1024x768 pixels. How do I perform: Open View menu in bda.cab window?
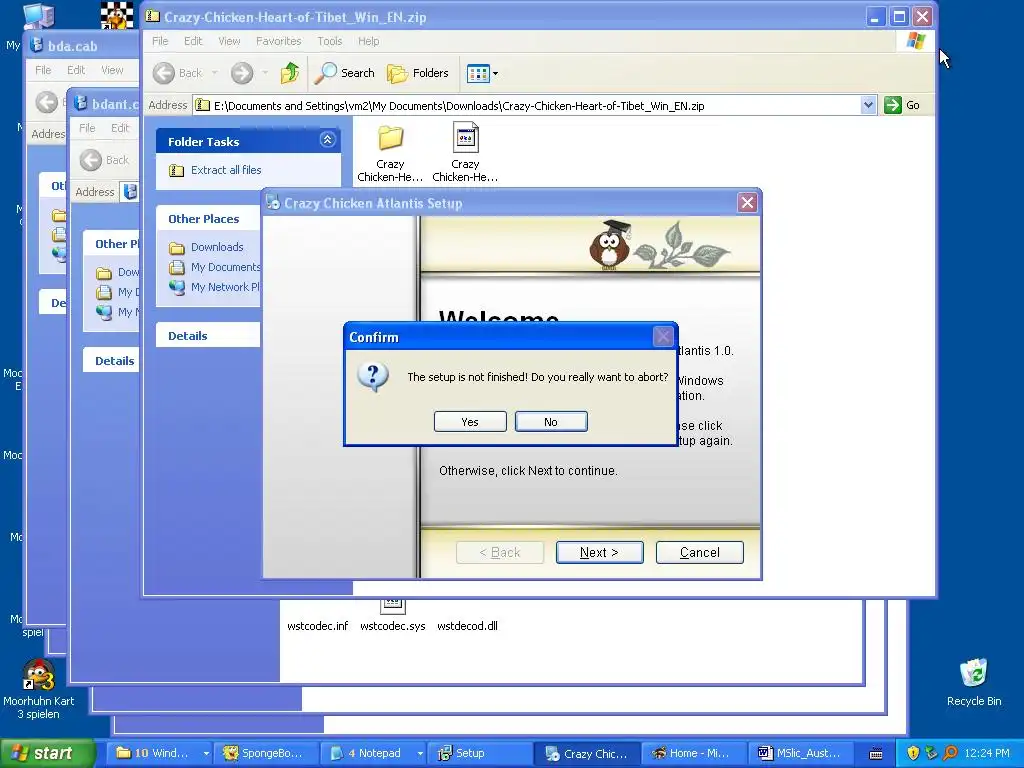pos(112,70)
